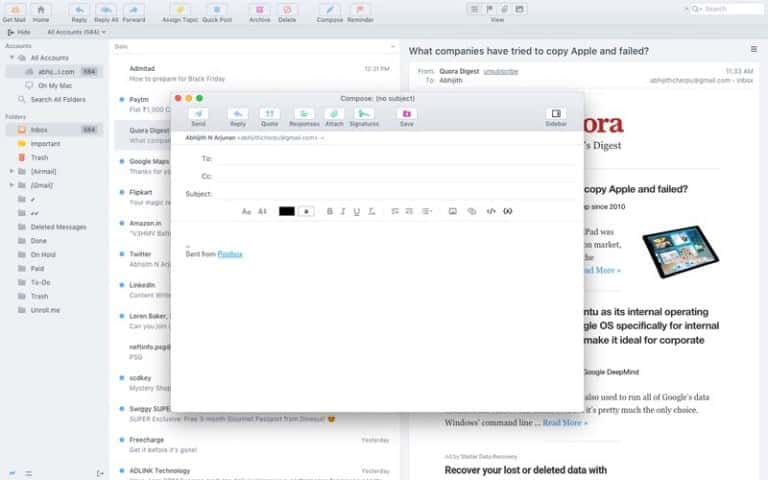Open the message pane hamburger menu
Image resolution: width=768 pixels, height=480 pixels.
[754, 49]
